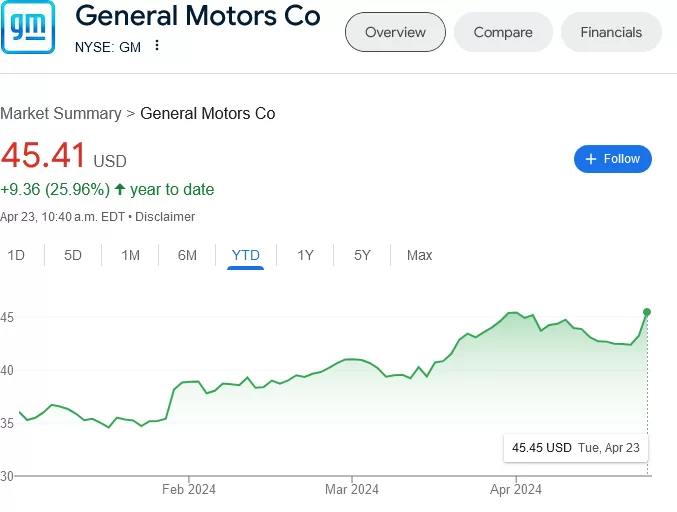
Task: Switch to the Compare tab
Action: pos(503,32)
